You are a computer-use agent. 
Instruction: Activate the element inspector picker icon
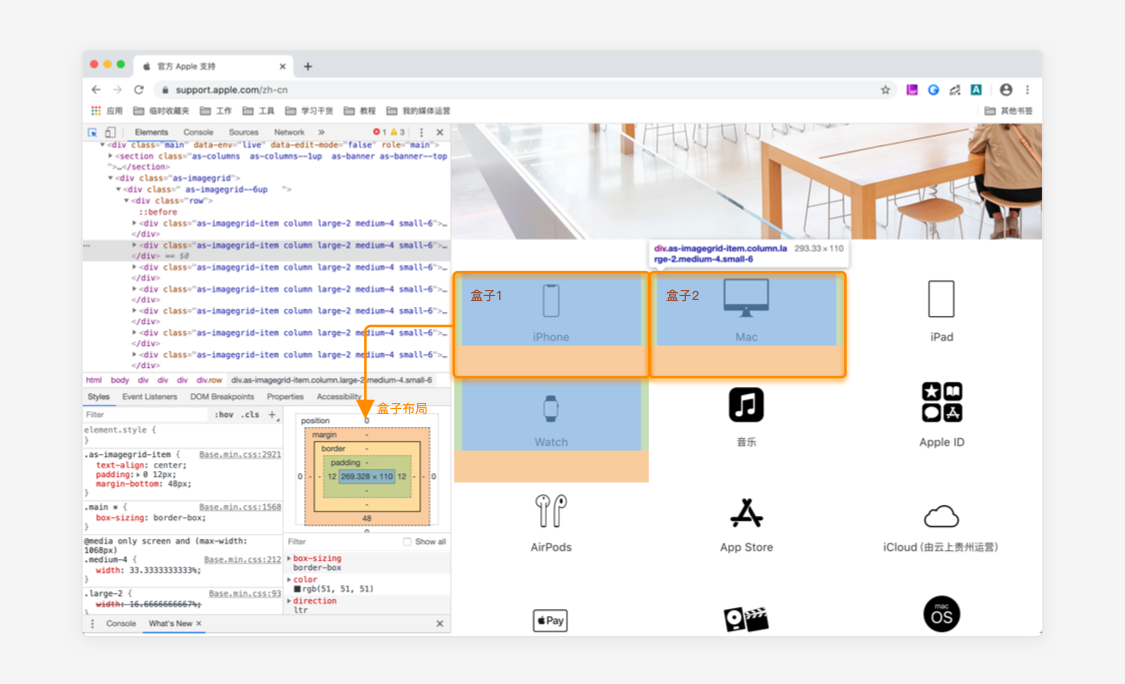(93, 133)
